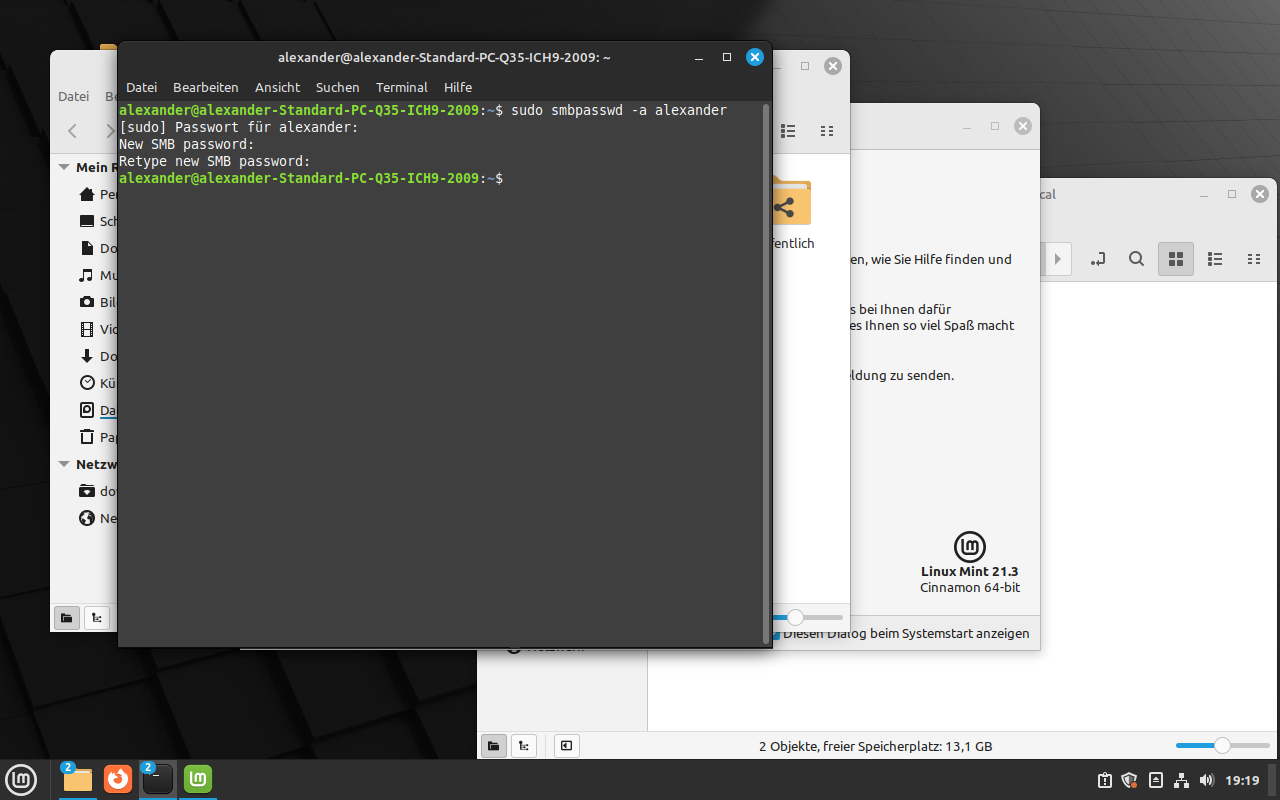Select the network folder 'do…' sidebar icon

(87, 491)
